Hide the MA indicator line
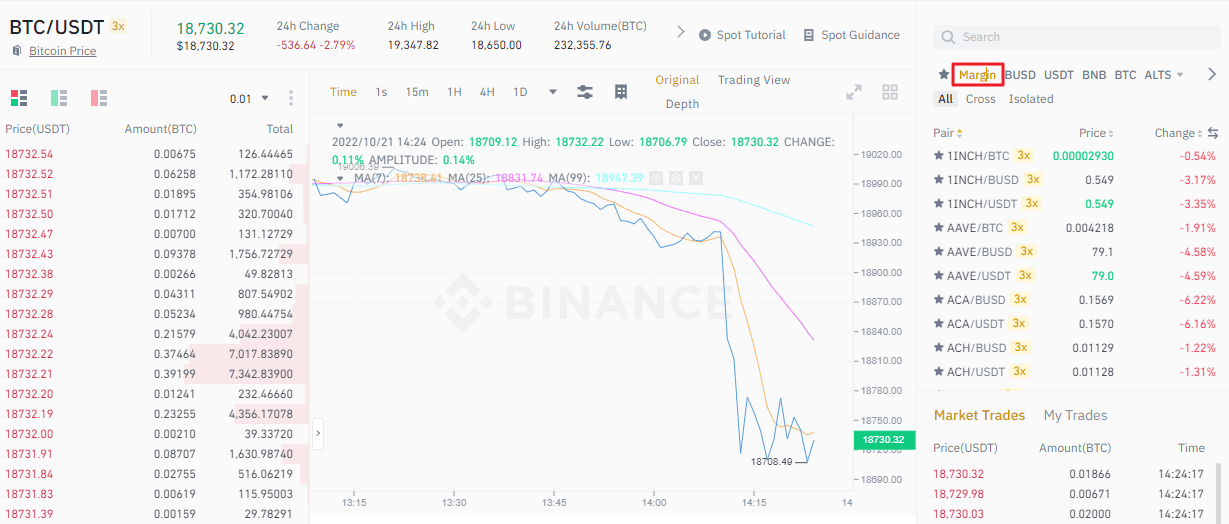 pyautogui.click(x=657, y=178)
